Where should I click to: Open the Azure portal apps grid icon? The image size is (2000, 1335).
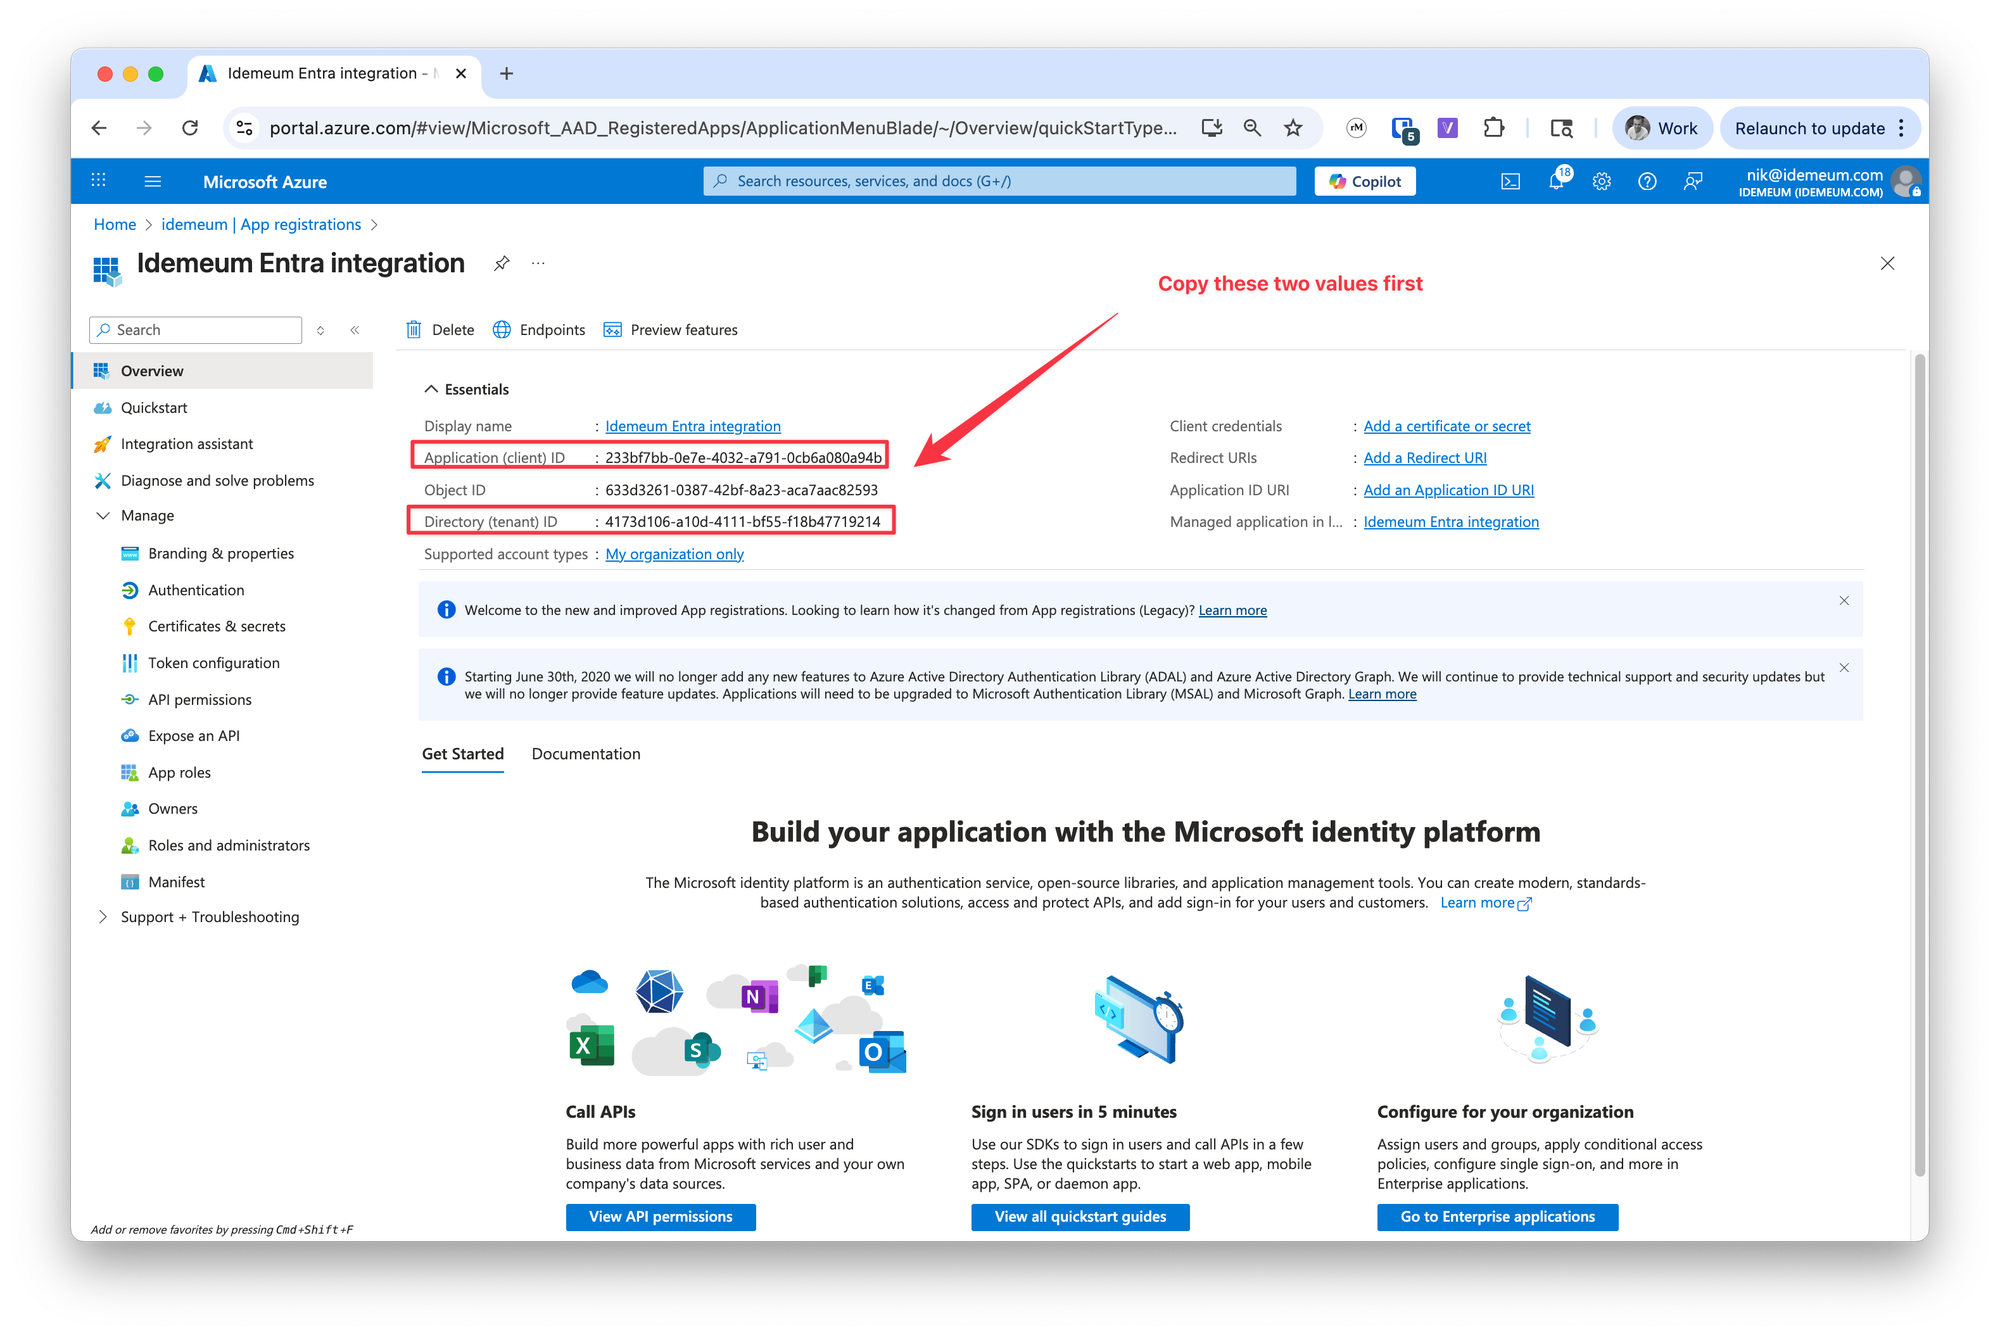coord(98,181)
